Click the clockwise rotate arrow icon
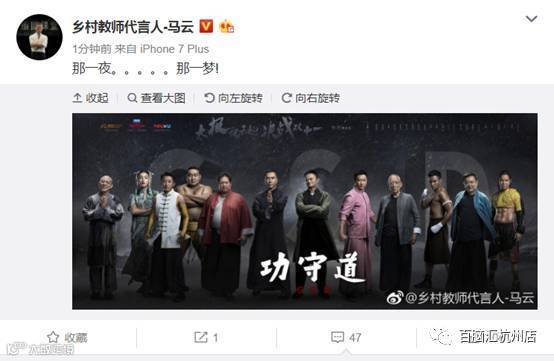The height and width of the screenshot is (361, 554). [287, 98]
